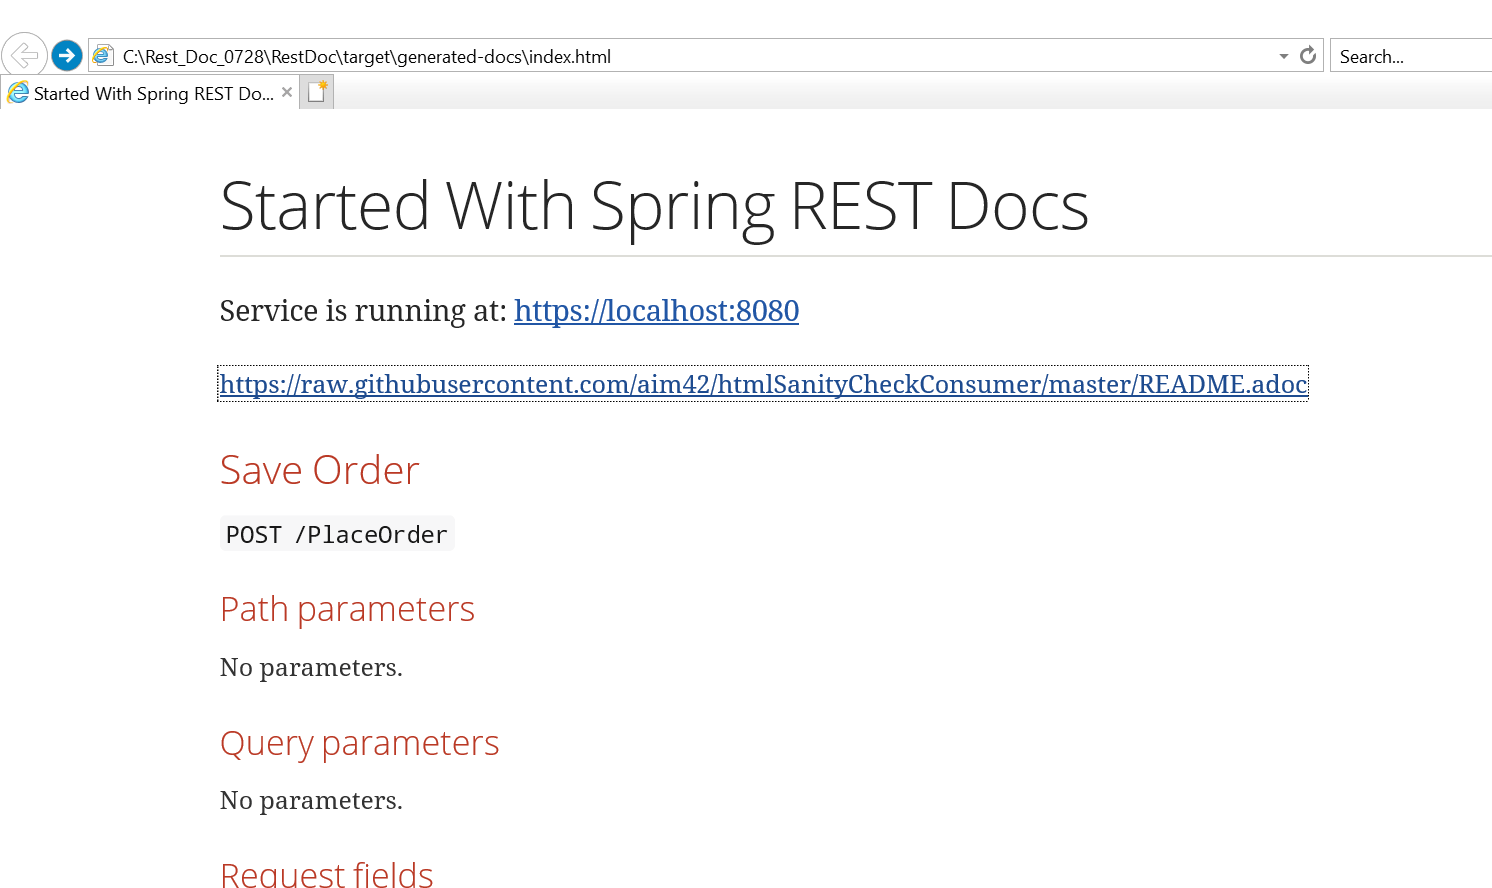Open the address bar dropdown arrow
The image size is (1492, 888).
coord(1284,57)
